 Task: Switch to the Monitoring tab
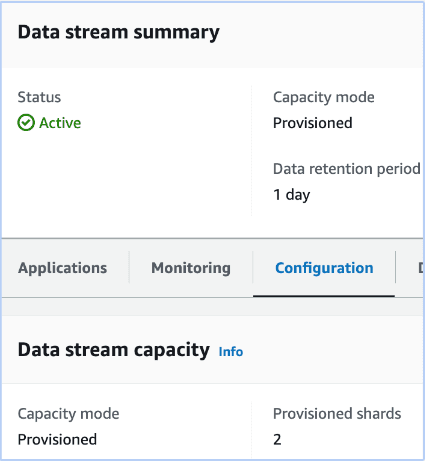[x=191, y=268]
